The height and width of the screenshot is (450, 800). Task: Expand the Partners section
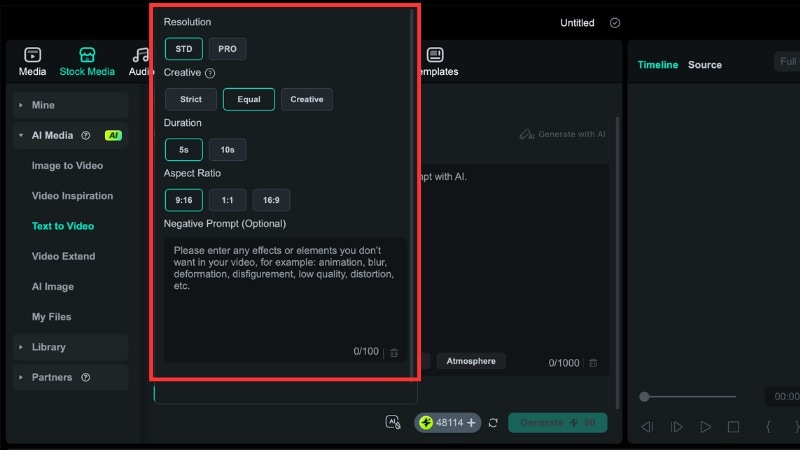(70, 377)
